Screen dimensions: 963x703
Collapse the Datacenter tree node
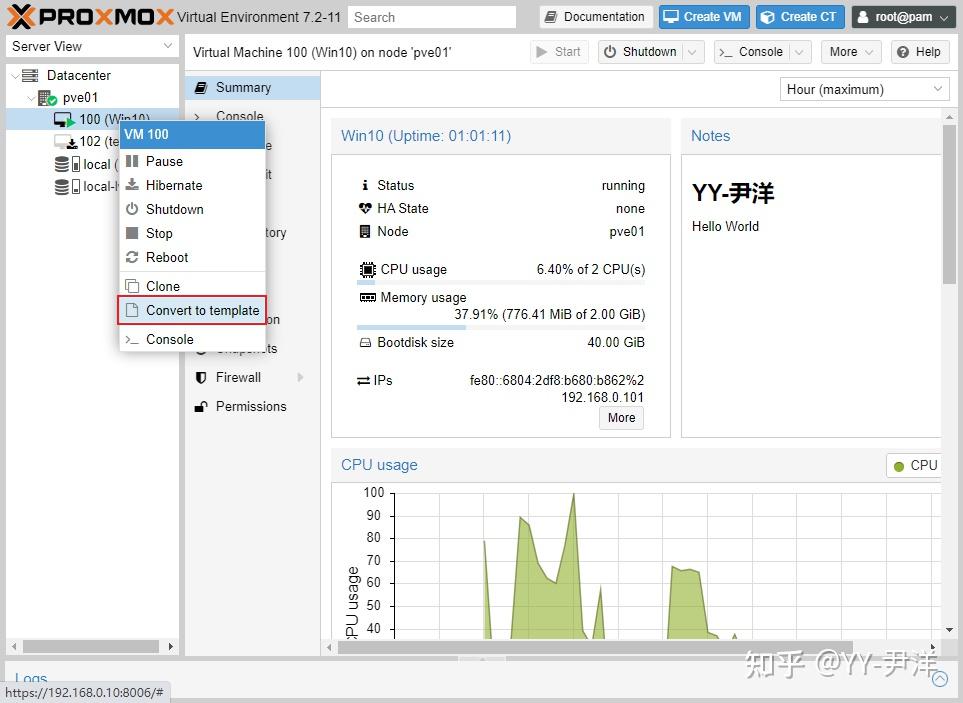[x=15, y=76]
